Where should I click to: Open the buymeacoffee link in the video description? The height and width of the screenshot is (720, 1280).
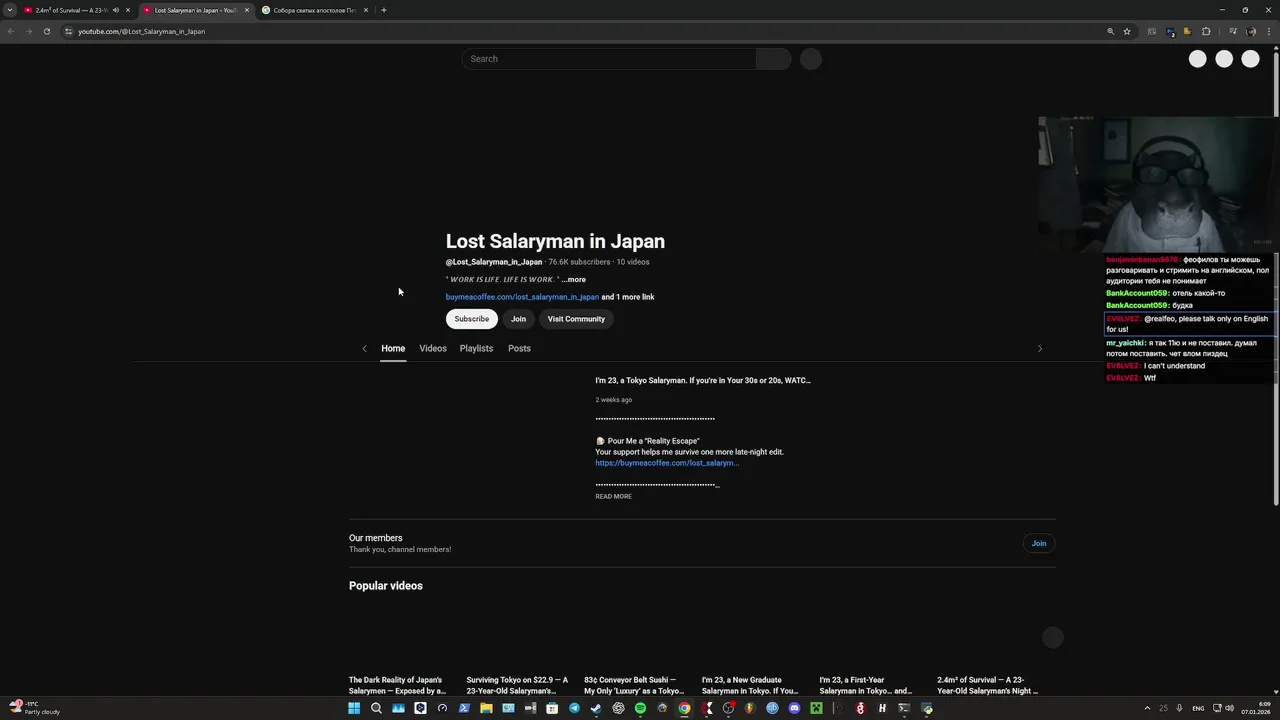coord(667,463)
